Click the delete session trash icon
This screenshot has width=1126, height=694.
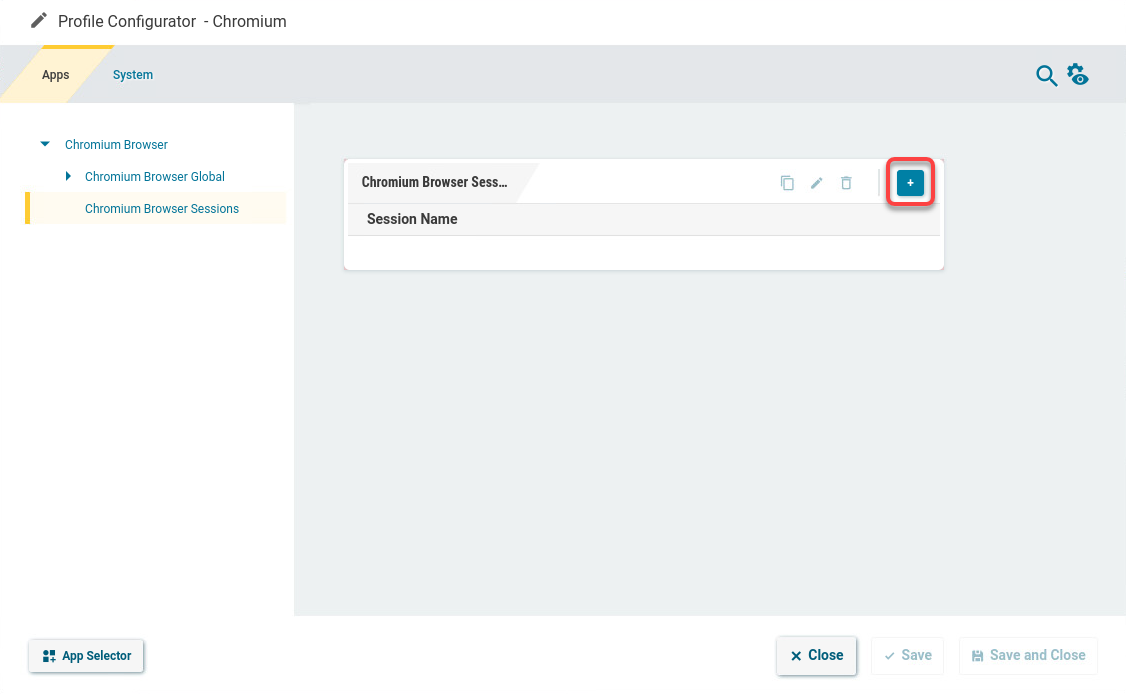point(846,183)
